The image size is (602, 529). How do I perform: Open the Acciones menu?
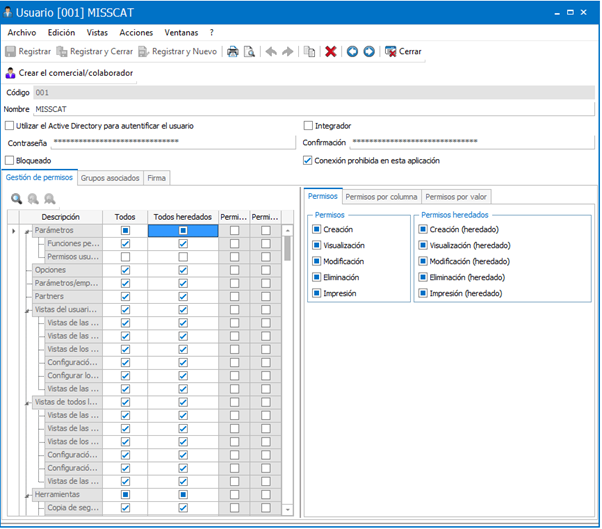pyautogui.click(x=136, y=33)
